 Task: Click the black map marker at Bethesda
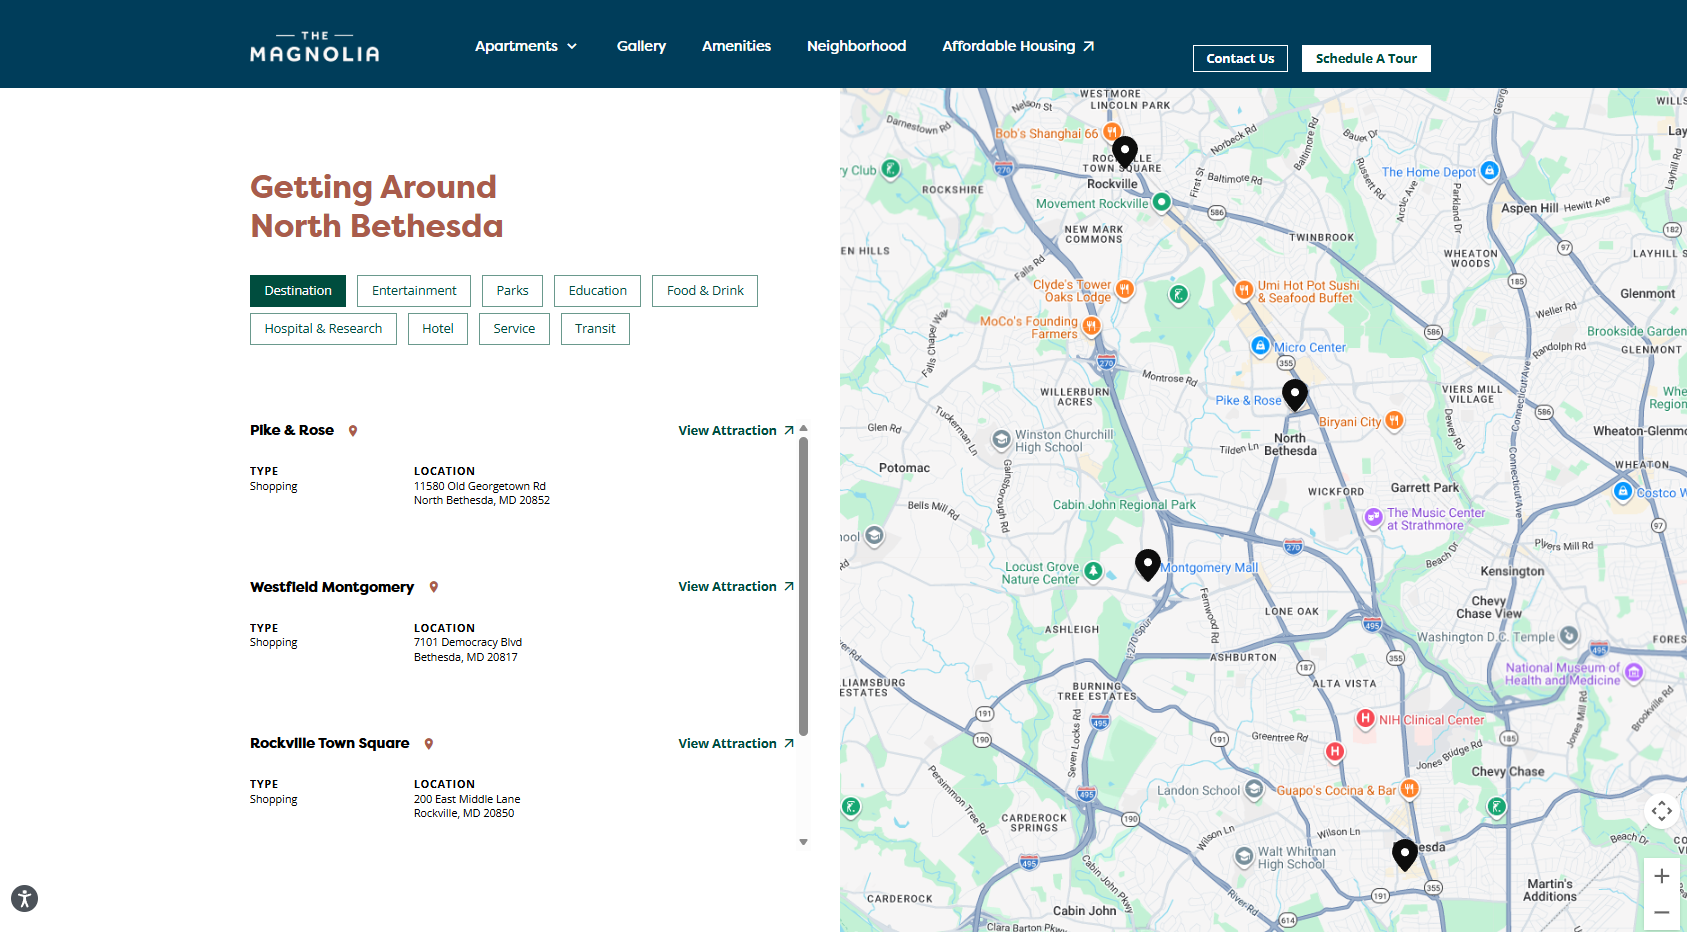[1405, 854]
